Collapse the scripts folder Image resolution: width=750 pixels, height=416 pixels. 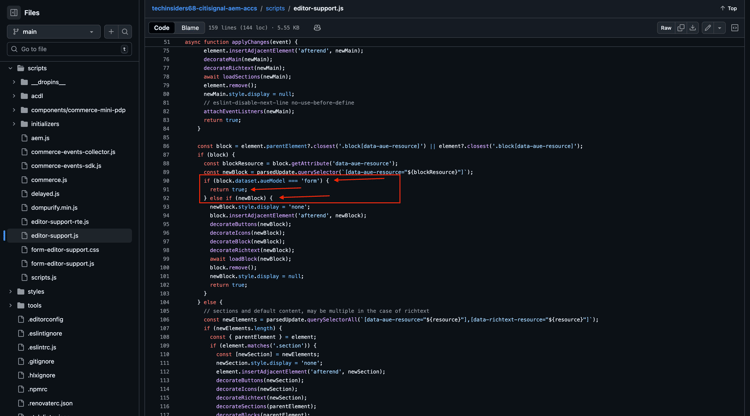coord(11,68)
